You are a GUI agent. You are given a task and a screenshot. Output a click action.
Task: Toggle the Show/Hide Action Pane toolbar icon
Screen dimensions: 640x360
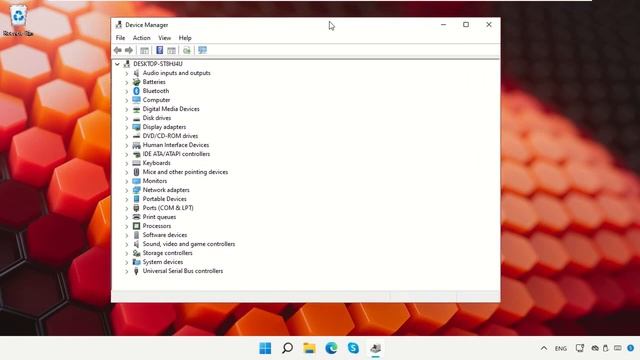(171, 50)
